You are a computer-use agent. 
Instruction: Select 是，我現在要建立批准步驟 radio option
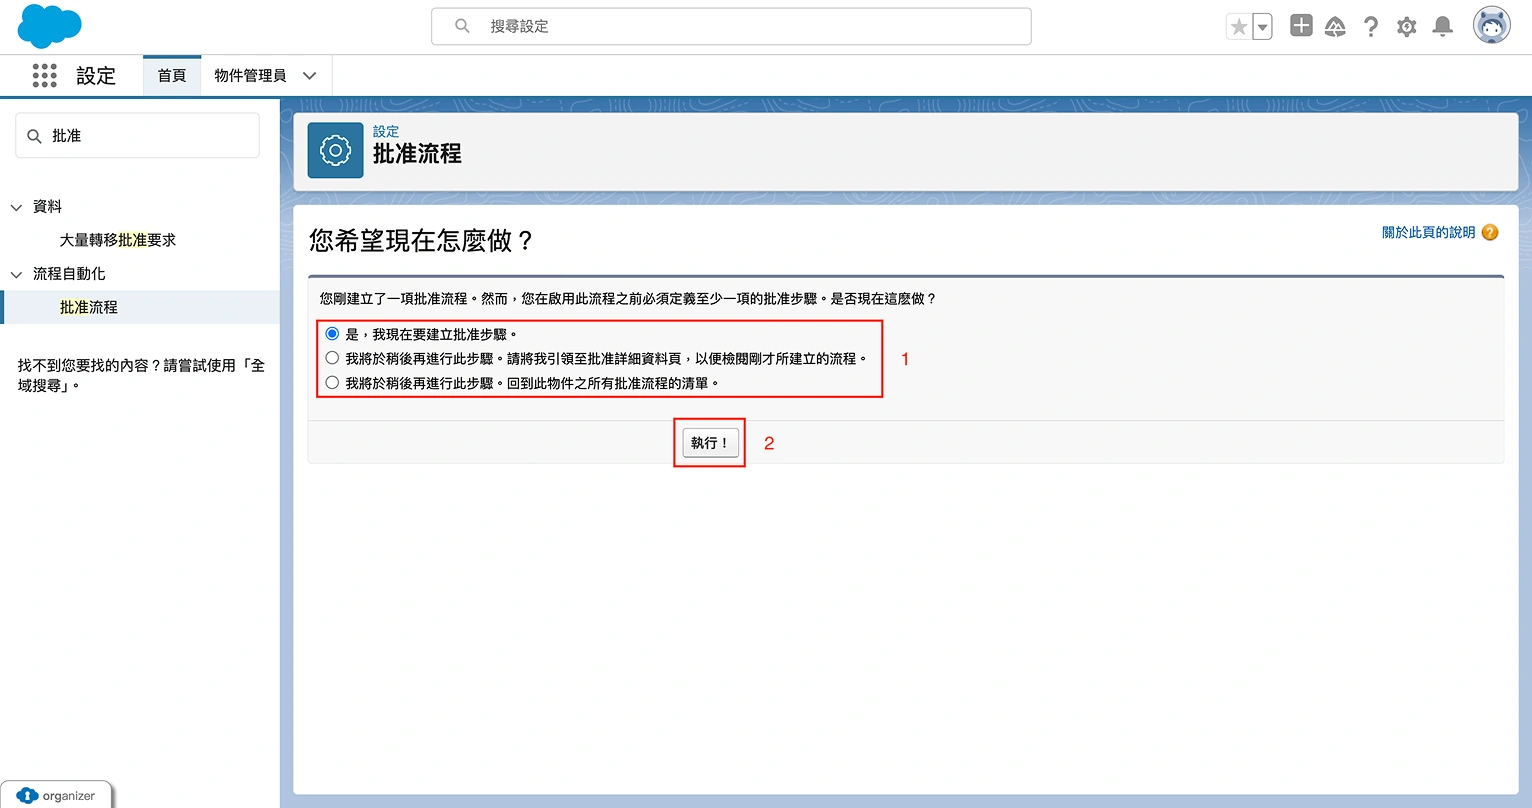click(332, 334)
